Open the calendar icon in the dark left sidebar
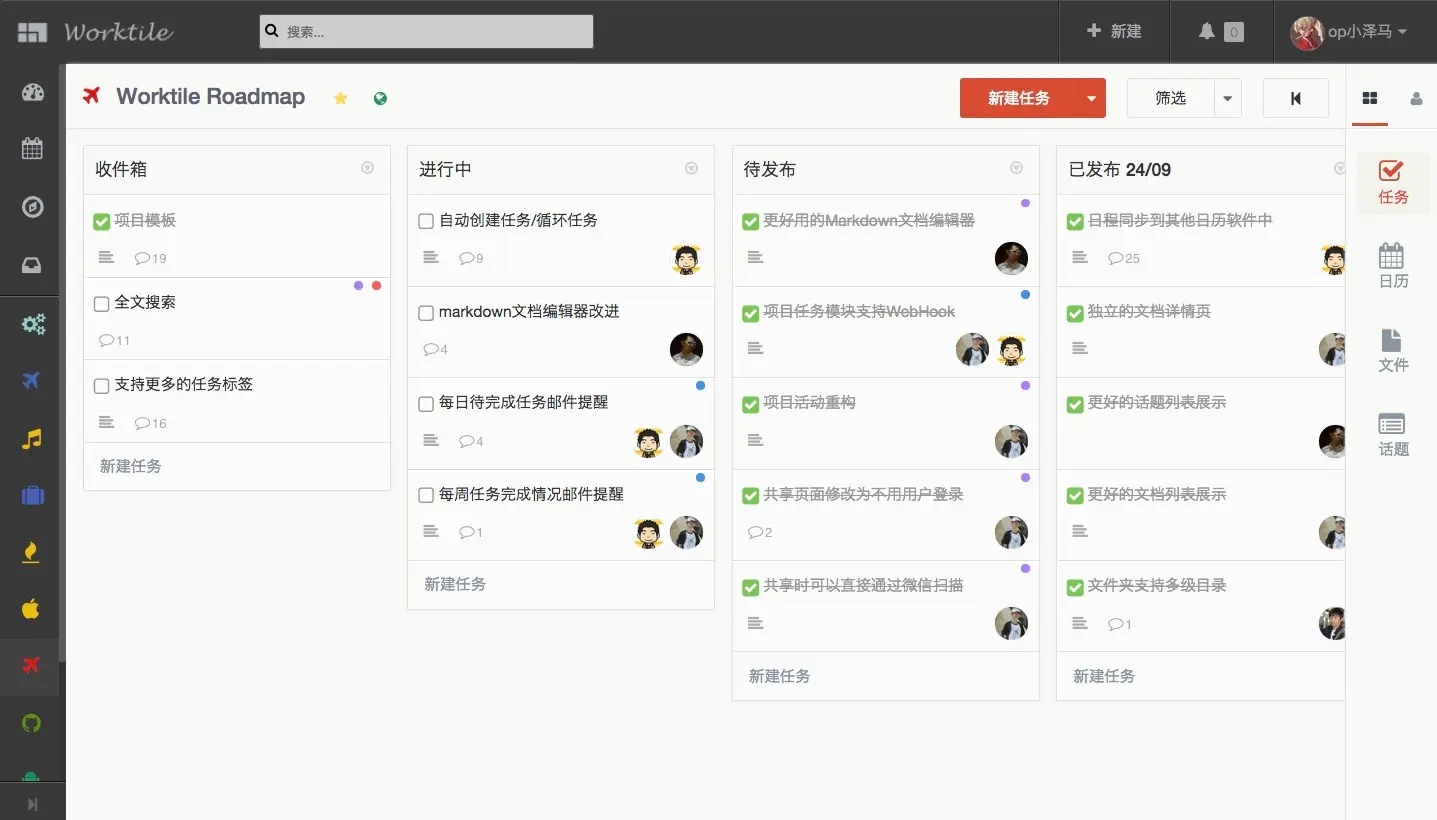This screenshot has height=820, width=1437. coord(32,149)
